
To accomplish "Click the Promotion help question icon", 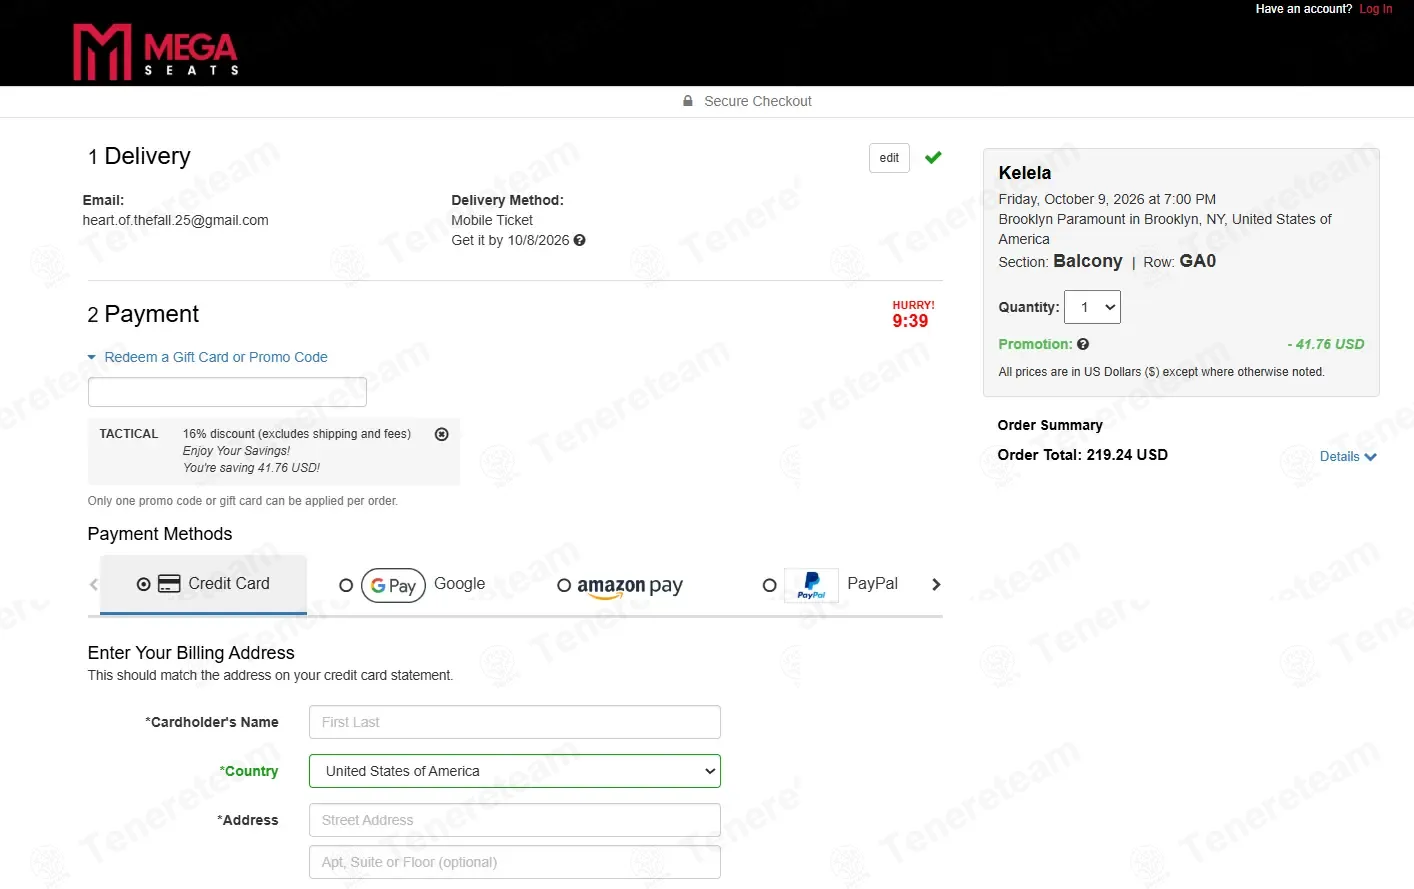I will click(1083, 344).
